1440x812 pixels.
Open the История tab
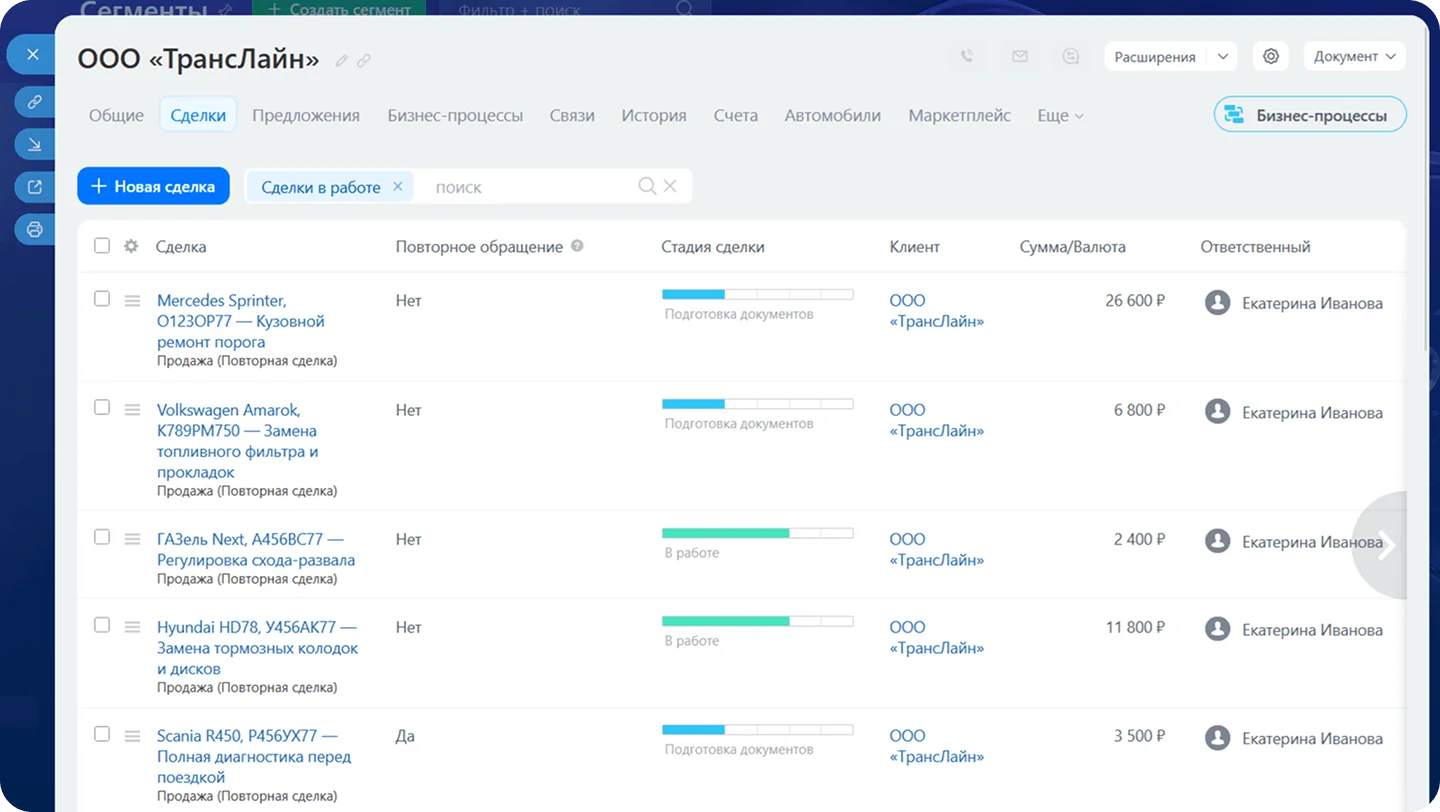click(654, 116)
